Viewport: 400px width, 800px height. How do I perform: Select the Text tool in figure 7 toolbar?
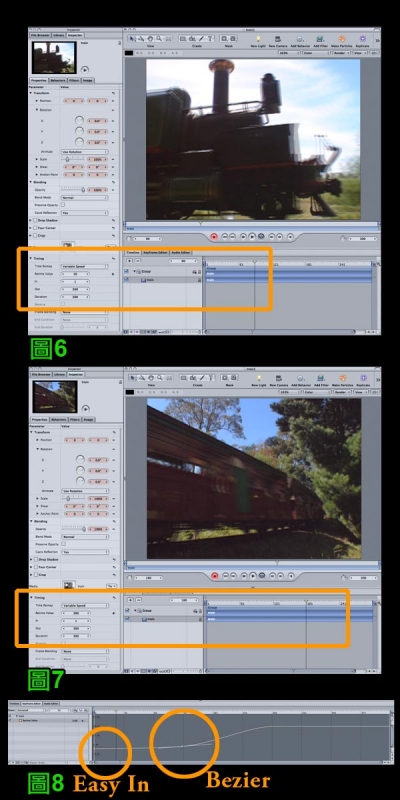(211, 378)
